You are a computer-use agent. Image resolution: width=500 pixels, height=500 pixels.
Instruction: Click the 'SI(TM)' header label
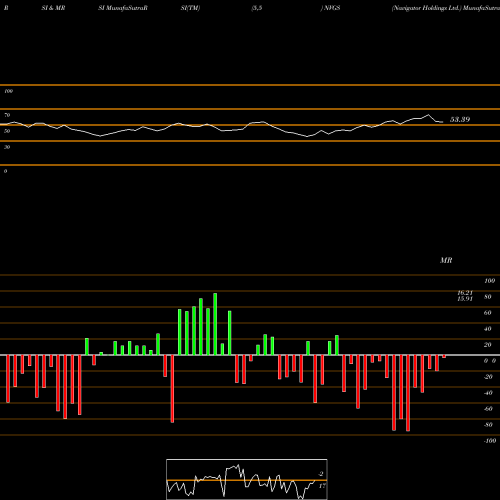pyautogui.click(x=190, y=8)
